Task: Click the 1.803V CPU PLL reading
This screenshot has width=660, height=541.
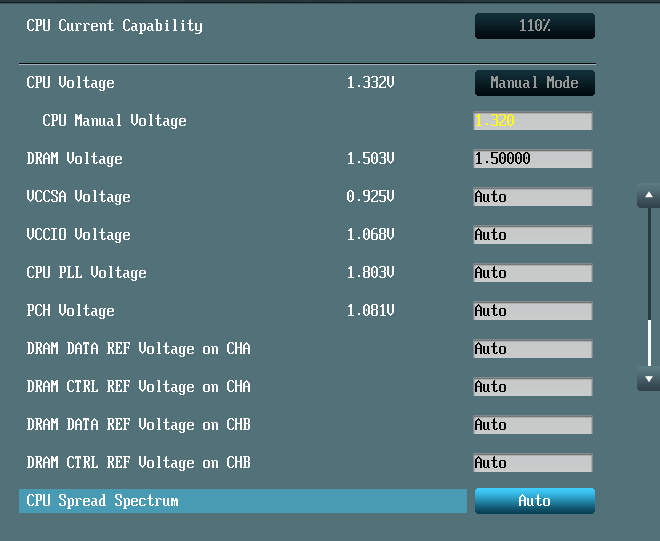Action: coord(370,272)
